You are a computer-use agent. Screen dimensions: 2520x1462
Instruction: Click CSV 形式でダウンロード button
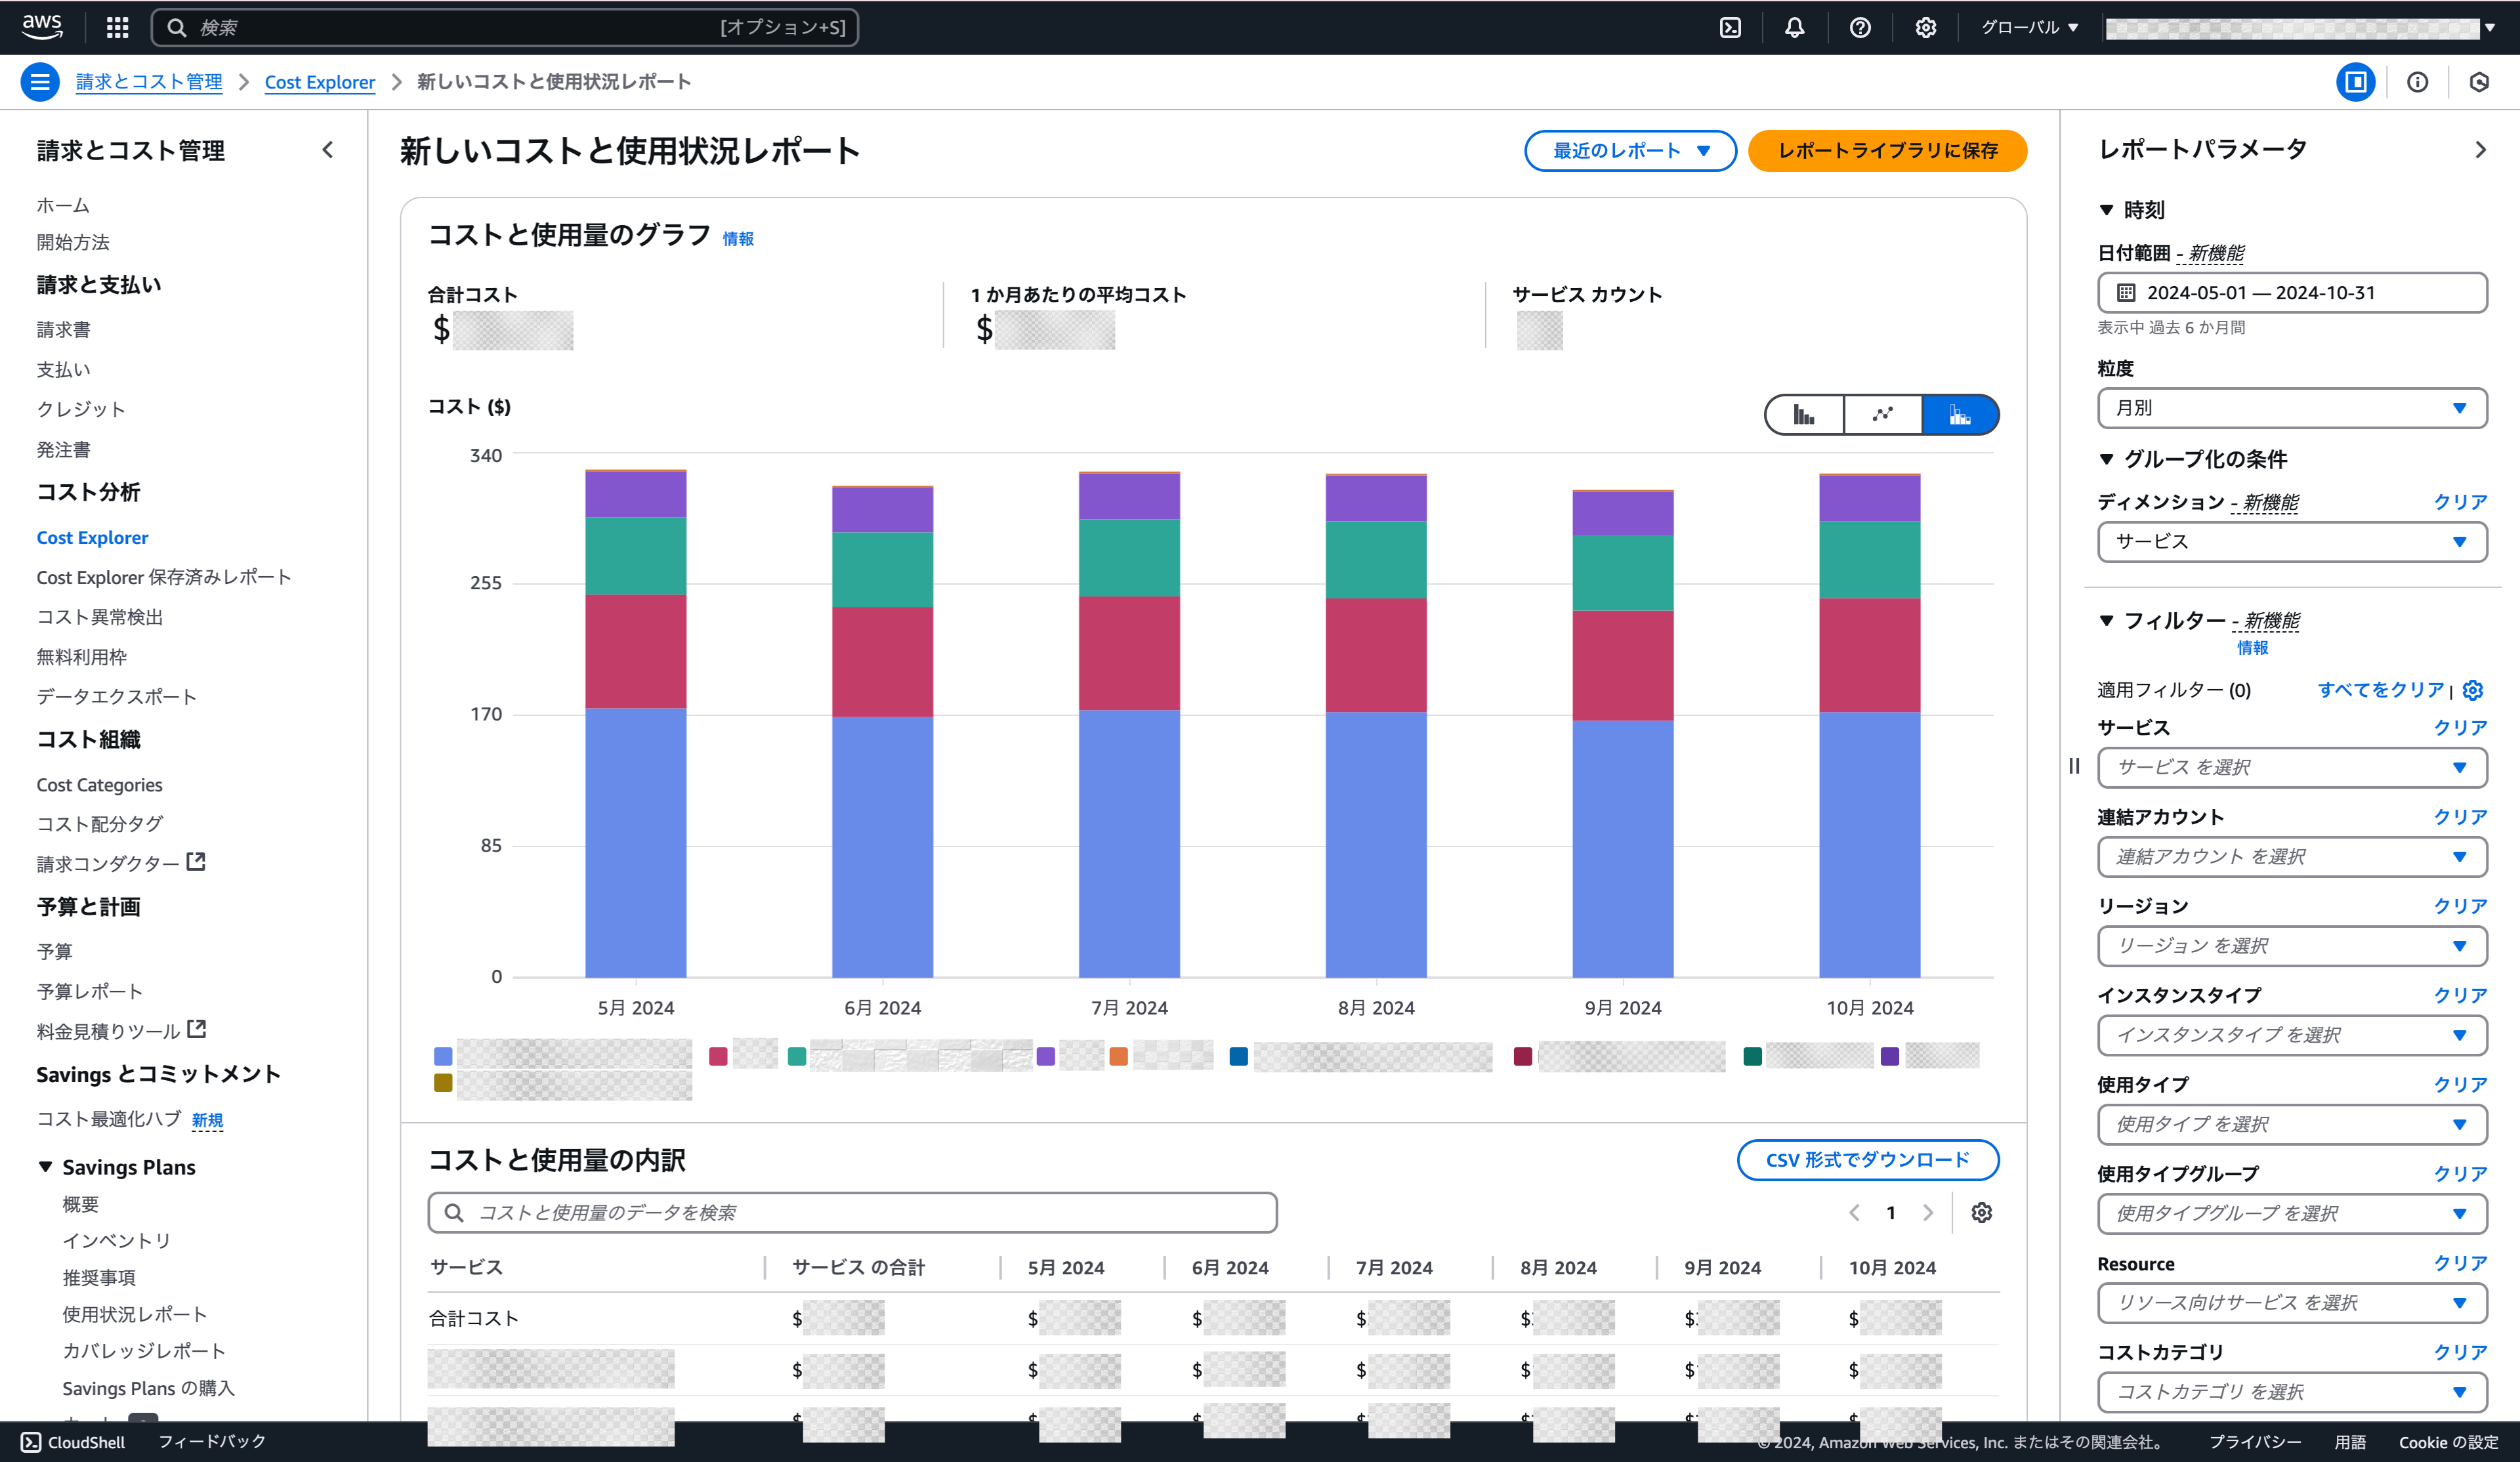click(1867, 1160)
